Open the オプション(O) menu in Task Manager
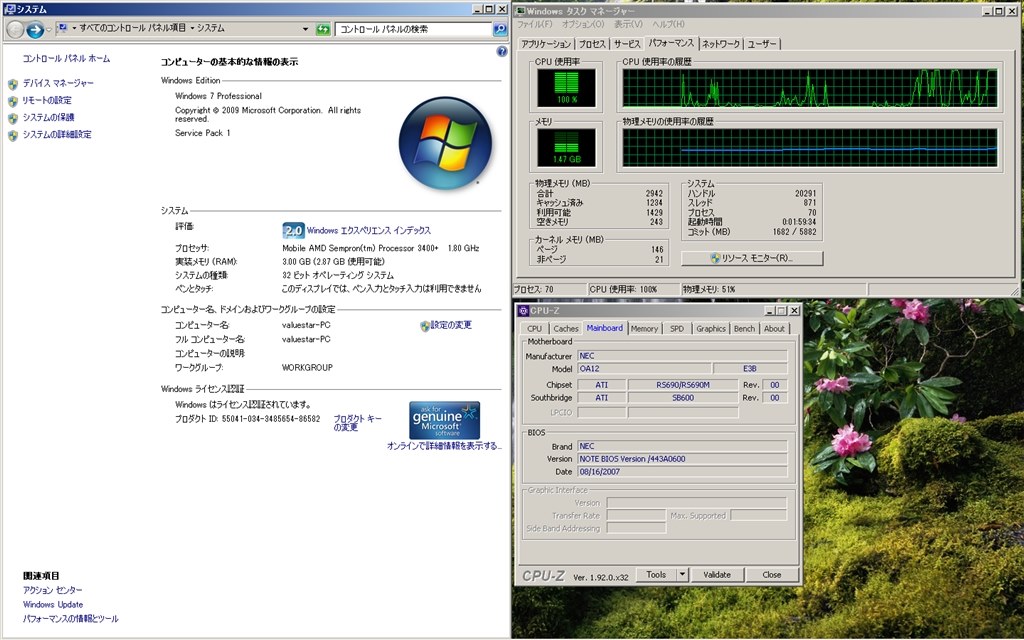Image resolution: width=1024 pixels, height=640 pixels. pos(583,24)
